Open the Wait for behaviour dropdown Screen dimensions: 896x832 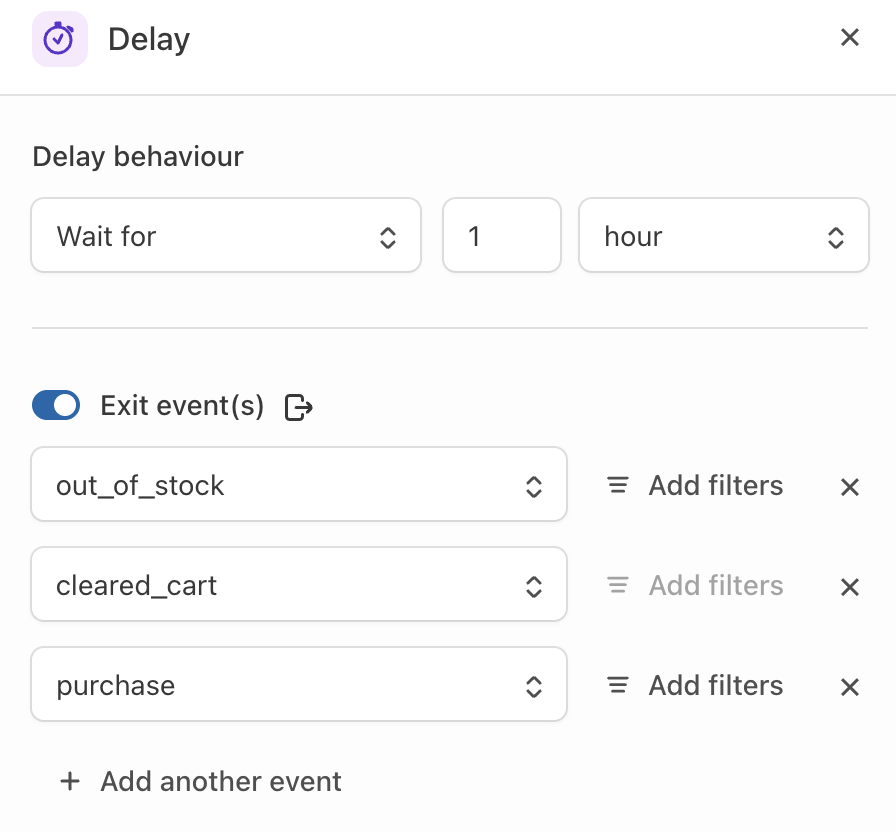tap(225, 236)
